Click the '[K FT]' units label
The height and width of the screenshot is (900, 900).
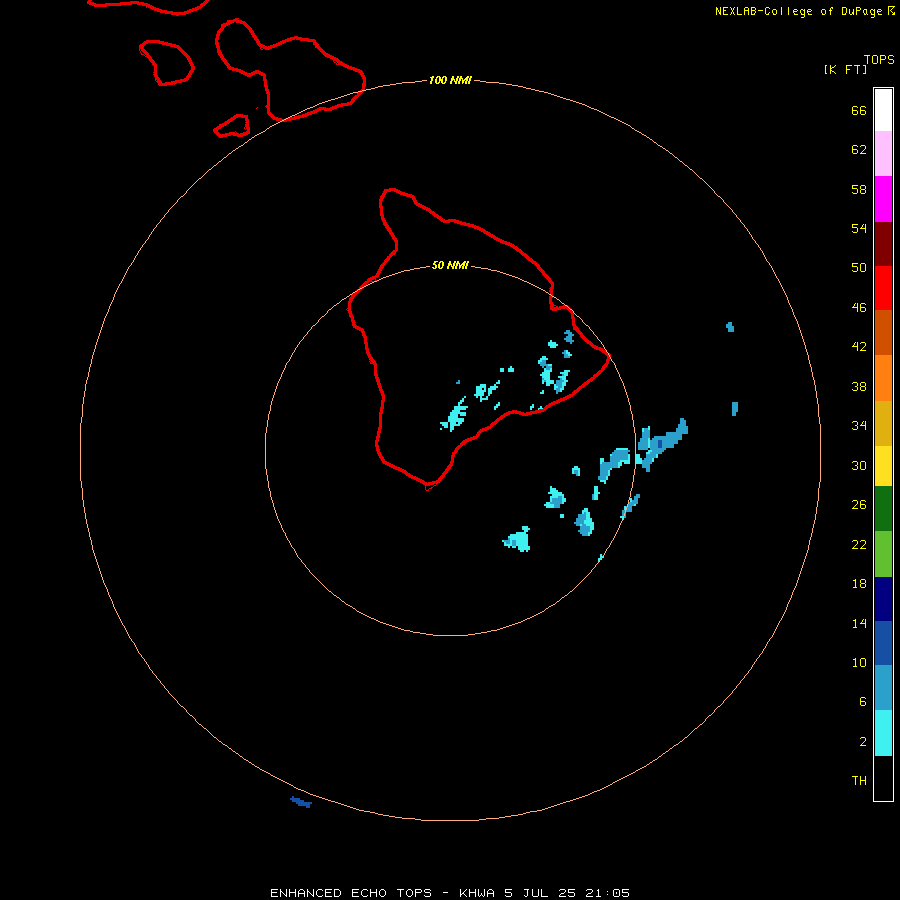pos(845,69)
